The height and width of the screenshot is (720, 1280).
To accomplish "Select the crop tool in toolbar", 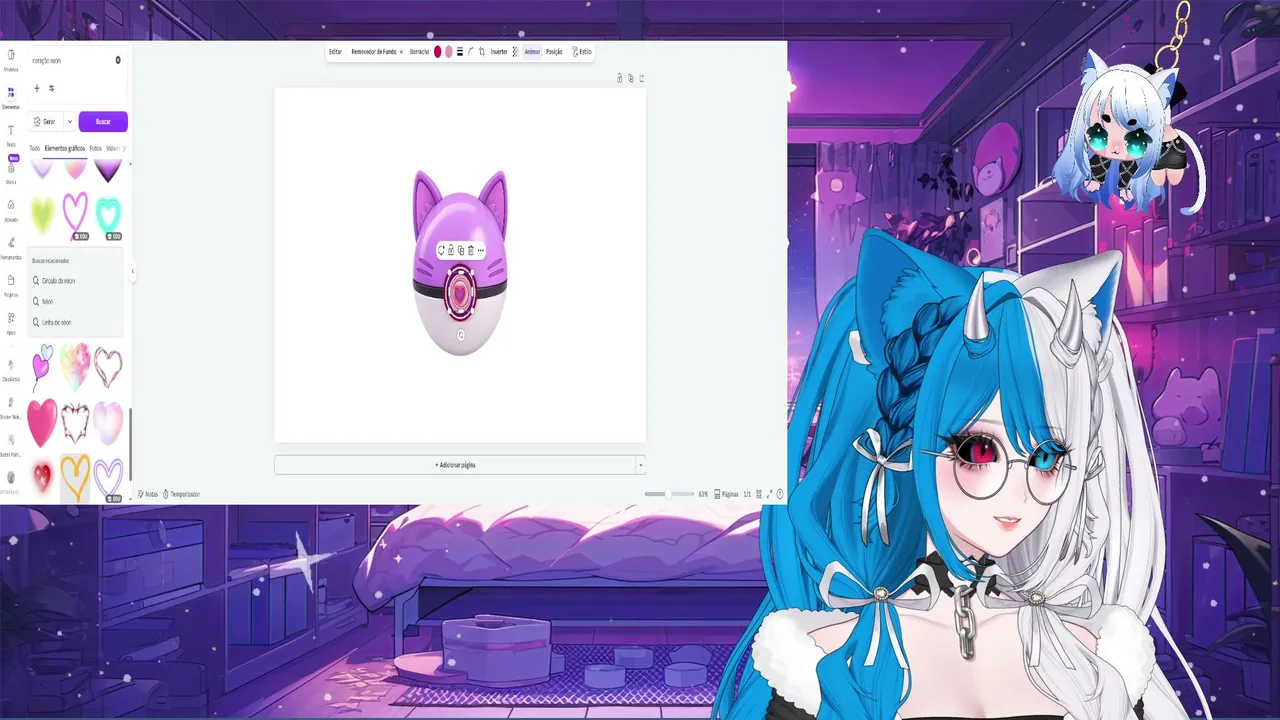I will point(482,52).
